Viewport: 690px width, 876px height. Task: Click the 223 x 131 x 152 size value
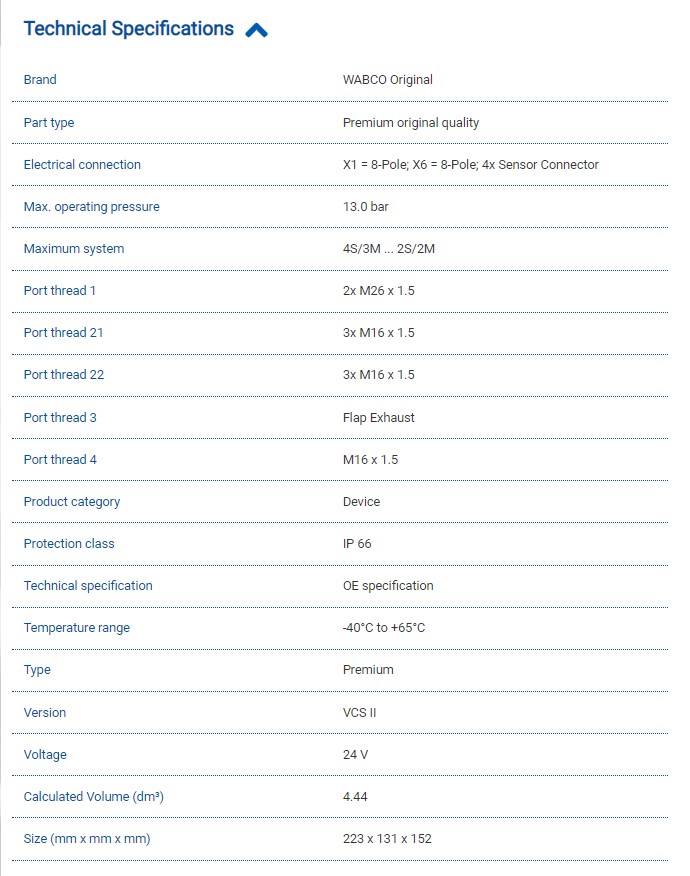click(x=386, y=839)
